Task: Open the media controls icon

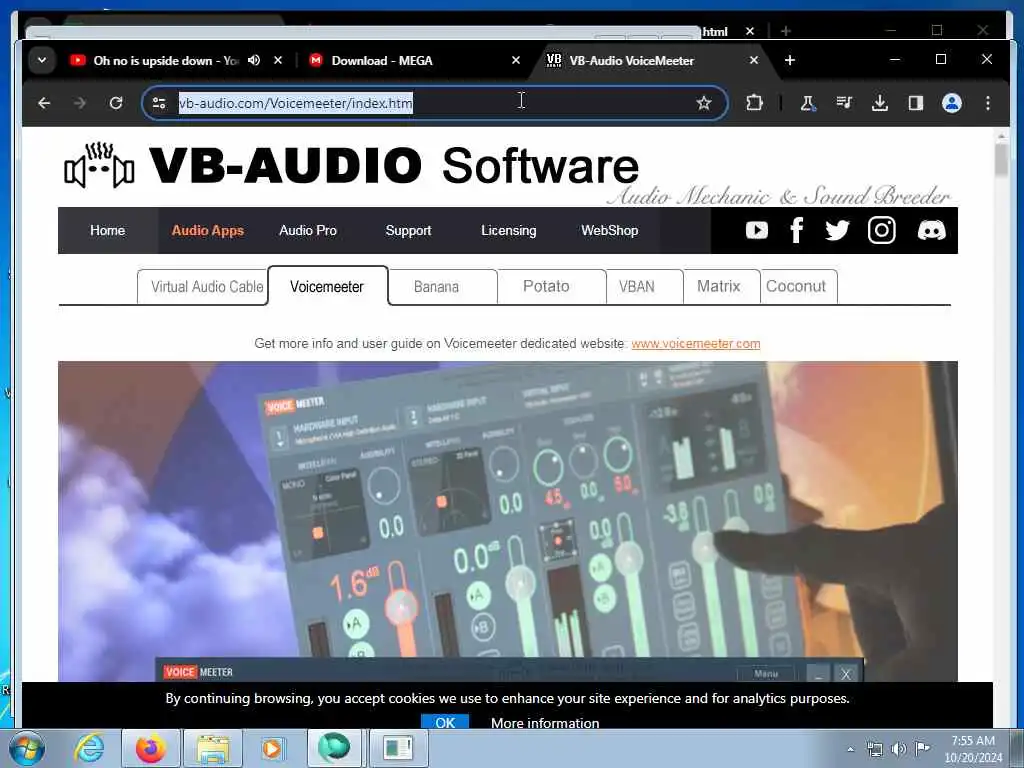Action: pyautogui.click(x=844, y=103)
